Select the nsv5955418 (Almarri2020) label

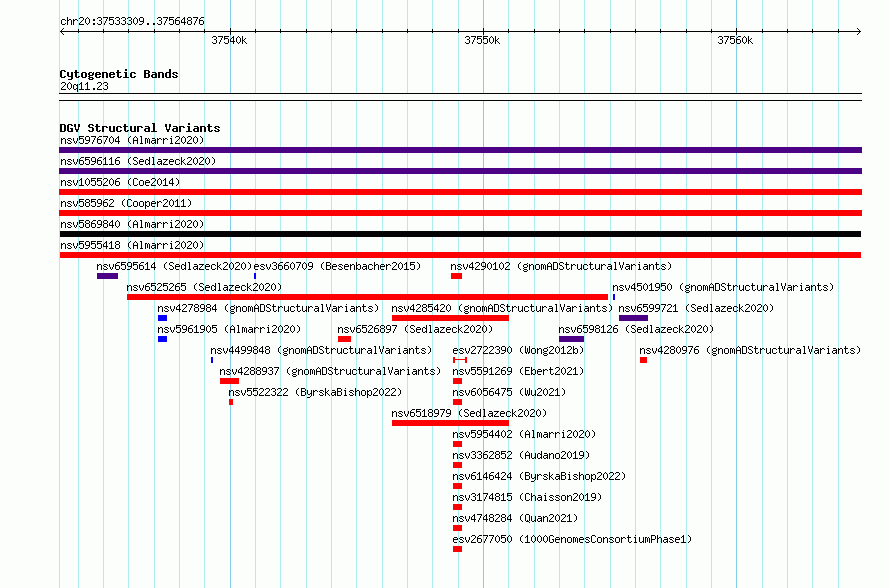point(132,245)
